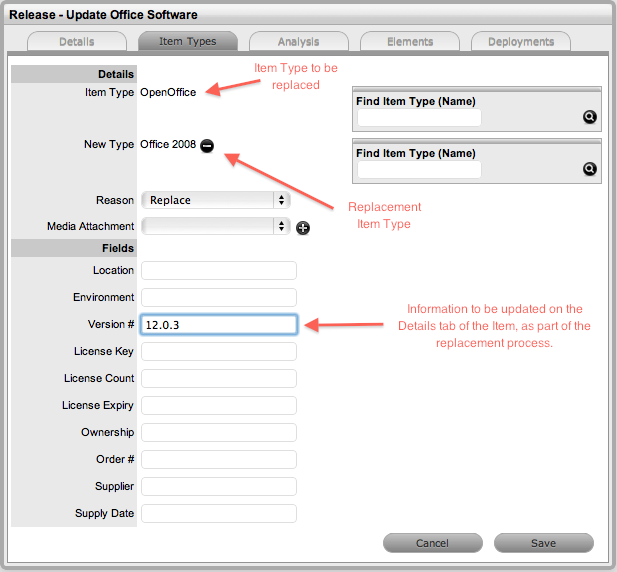This screenshot has width=617, height=572.
Task: Open the Deployments tab
Action: (x=521, y=41)
